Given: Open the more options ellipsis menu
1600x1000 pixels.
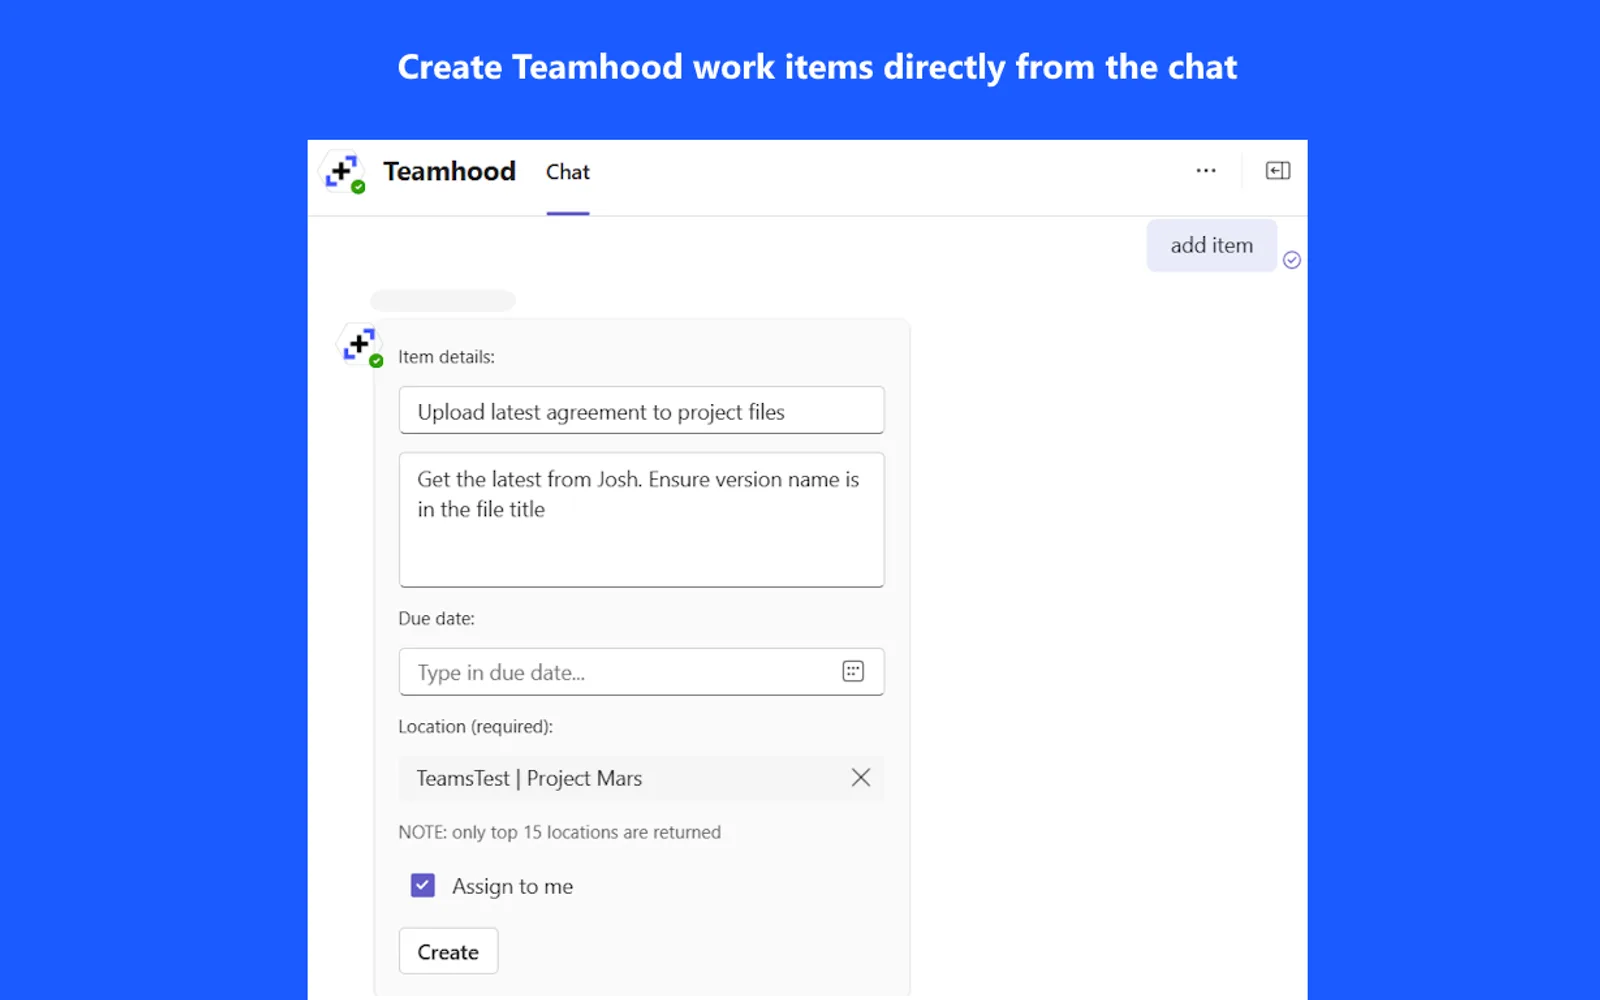Looking at the screenshot, I should [x=1206, y=171].
